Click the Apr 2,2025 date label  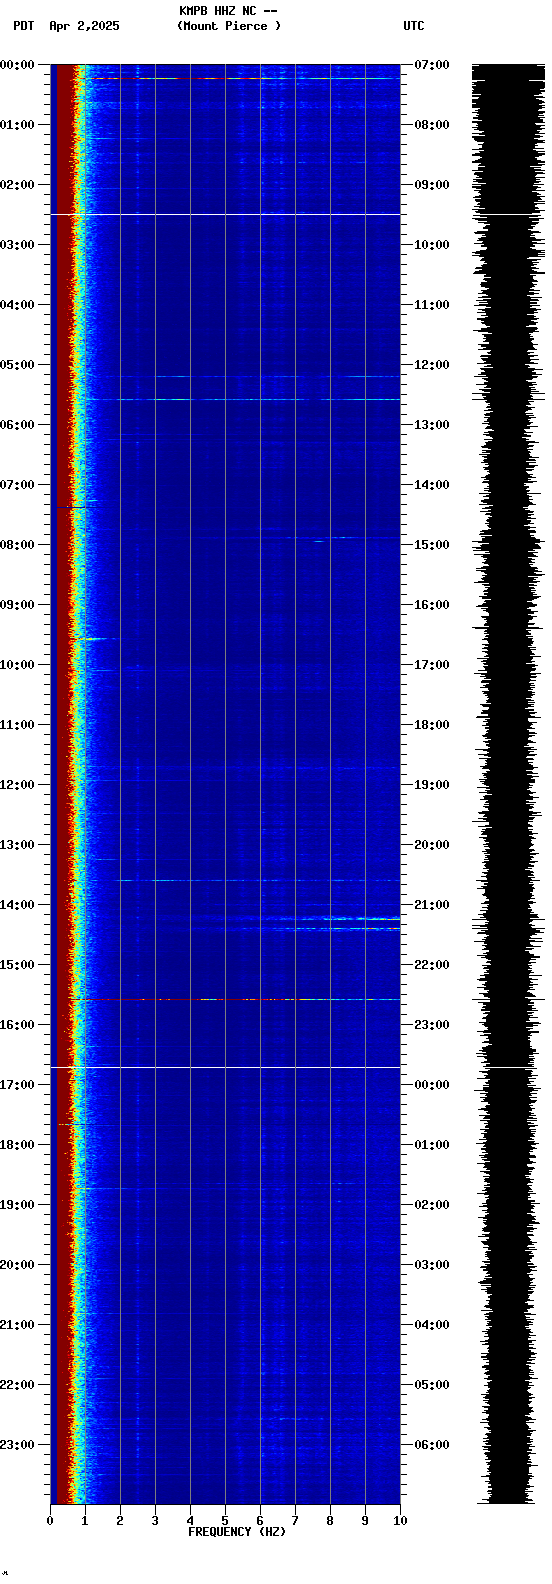[84, 26]
